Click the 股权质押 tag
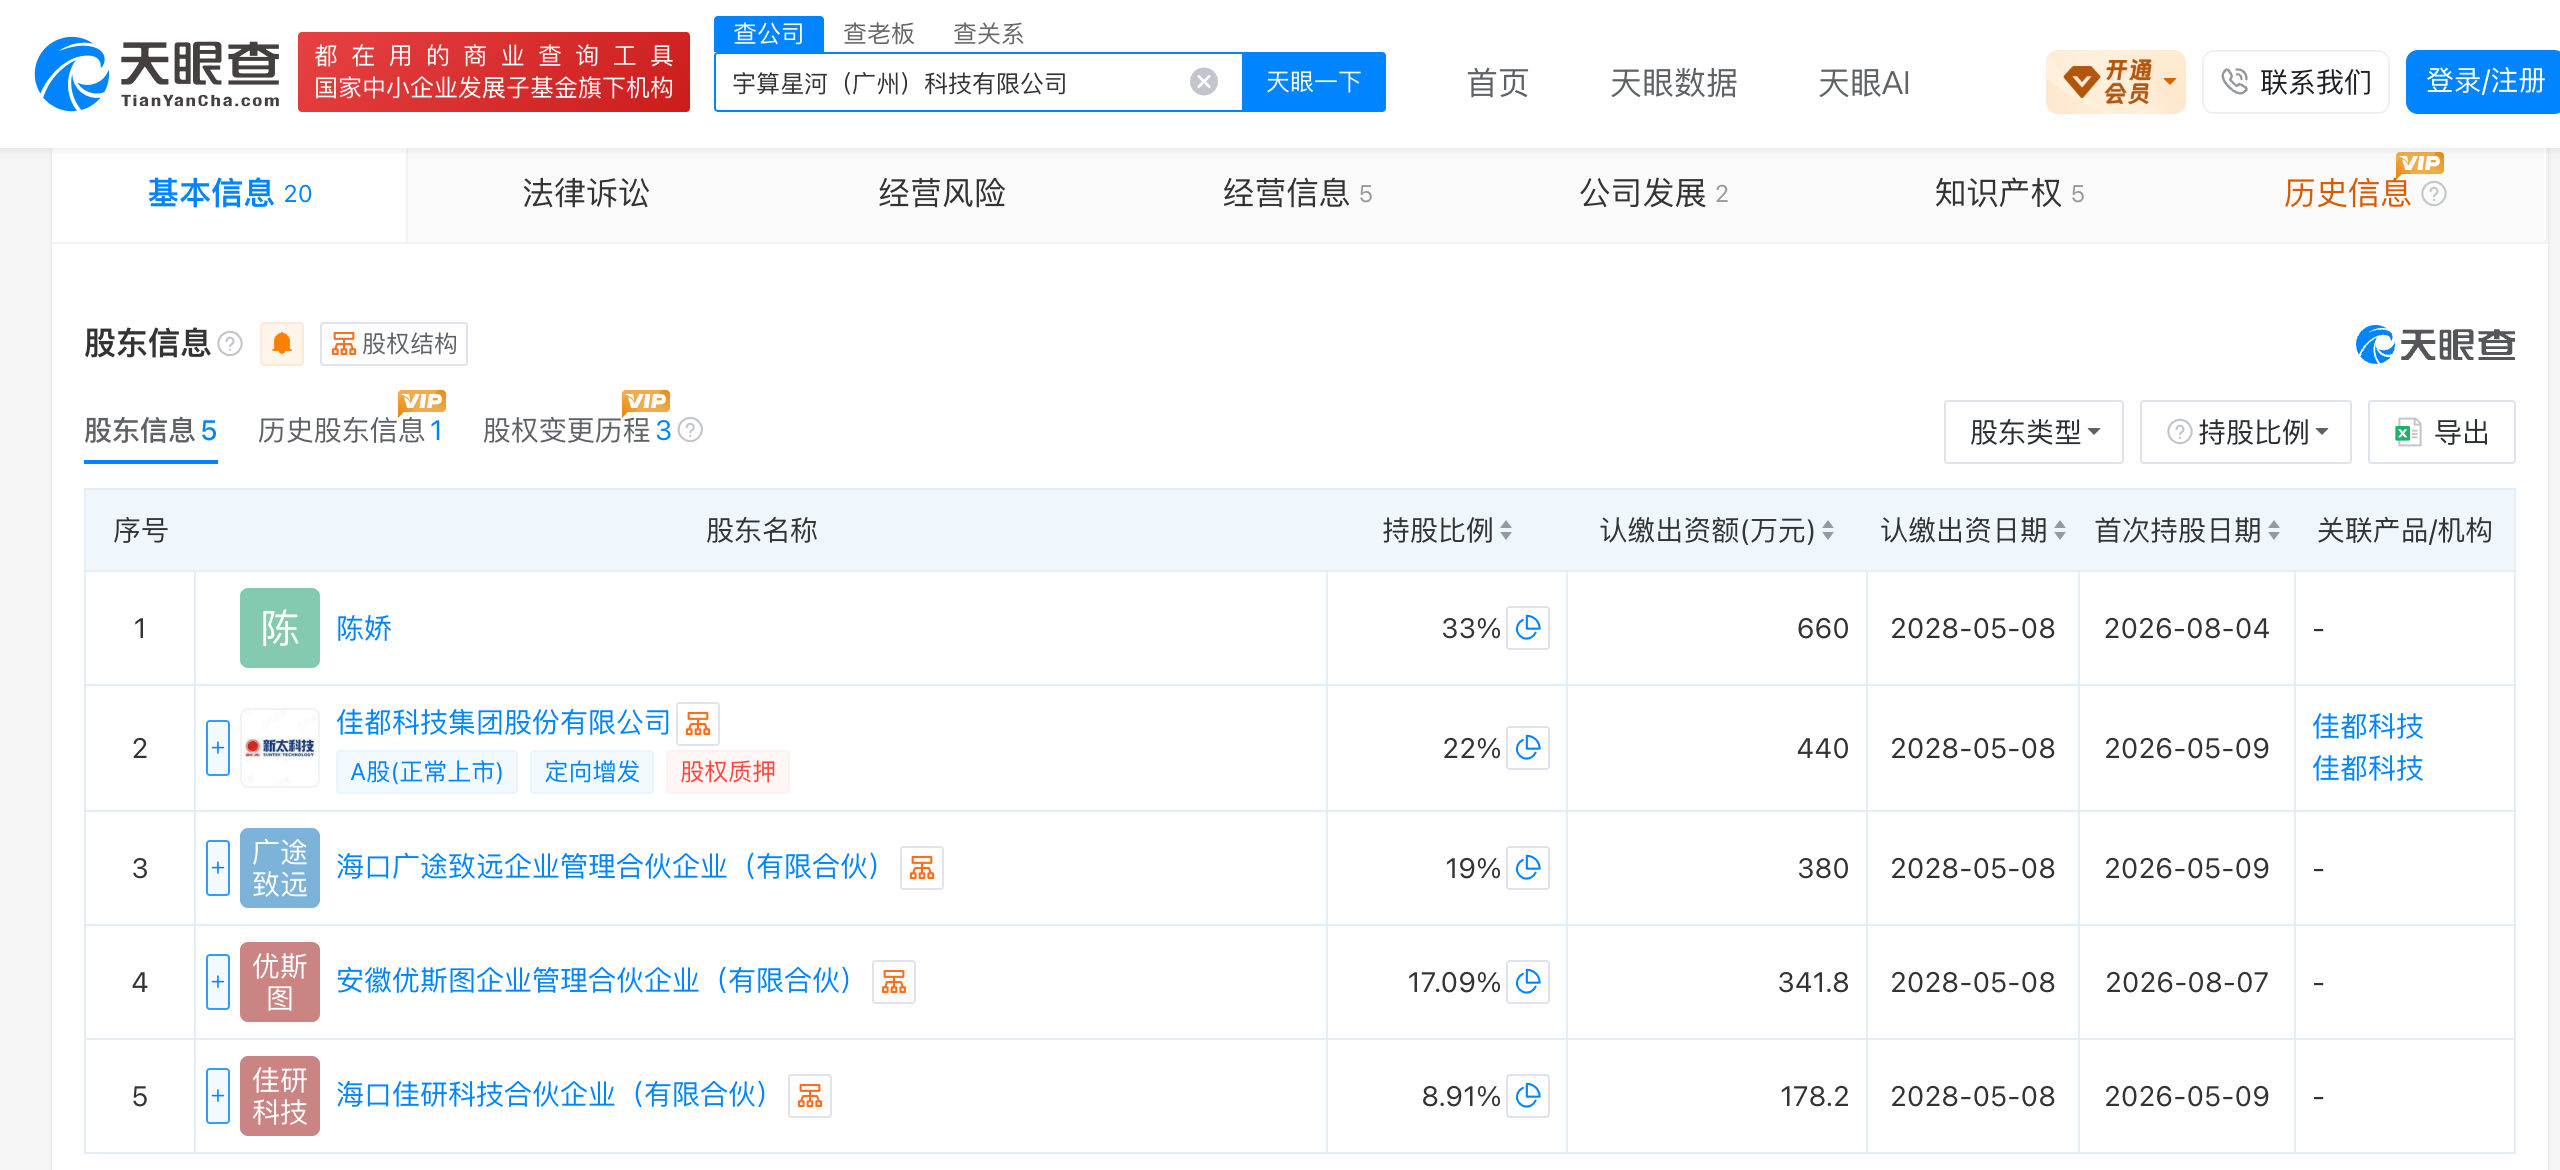 coord(728,772)
